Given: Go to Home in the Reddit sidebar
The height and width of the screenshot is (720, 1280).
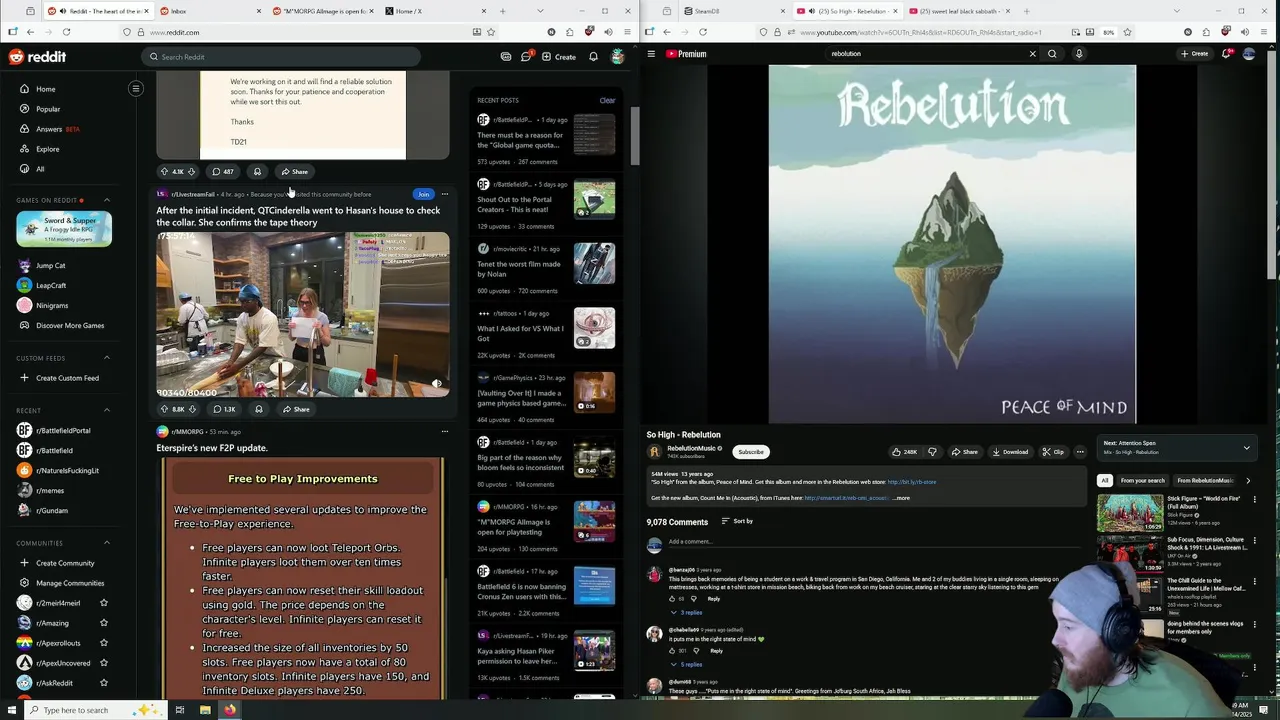Looking at the screenshot, I should point(46,89).
